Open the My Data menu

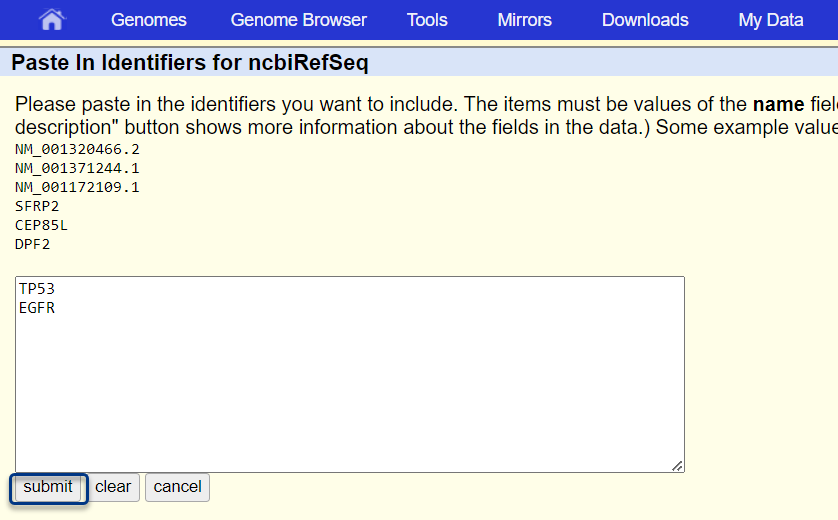(x=770, y=20)
